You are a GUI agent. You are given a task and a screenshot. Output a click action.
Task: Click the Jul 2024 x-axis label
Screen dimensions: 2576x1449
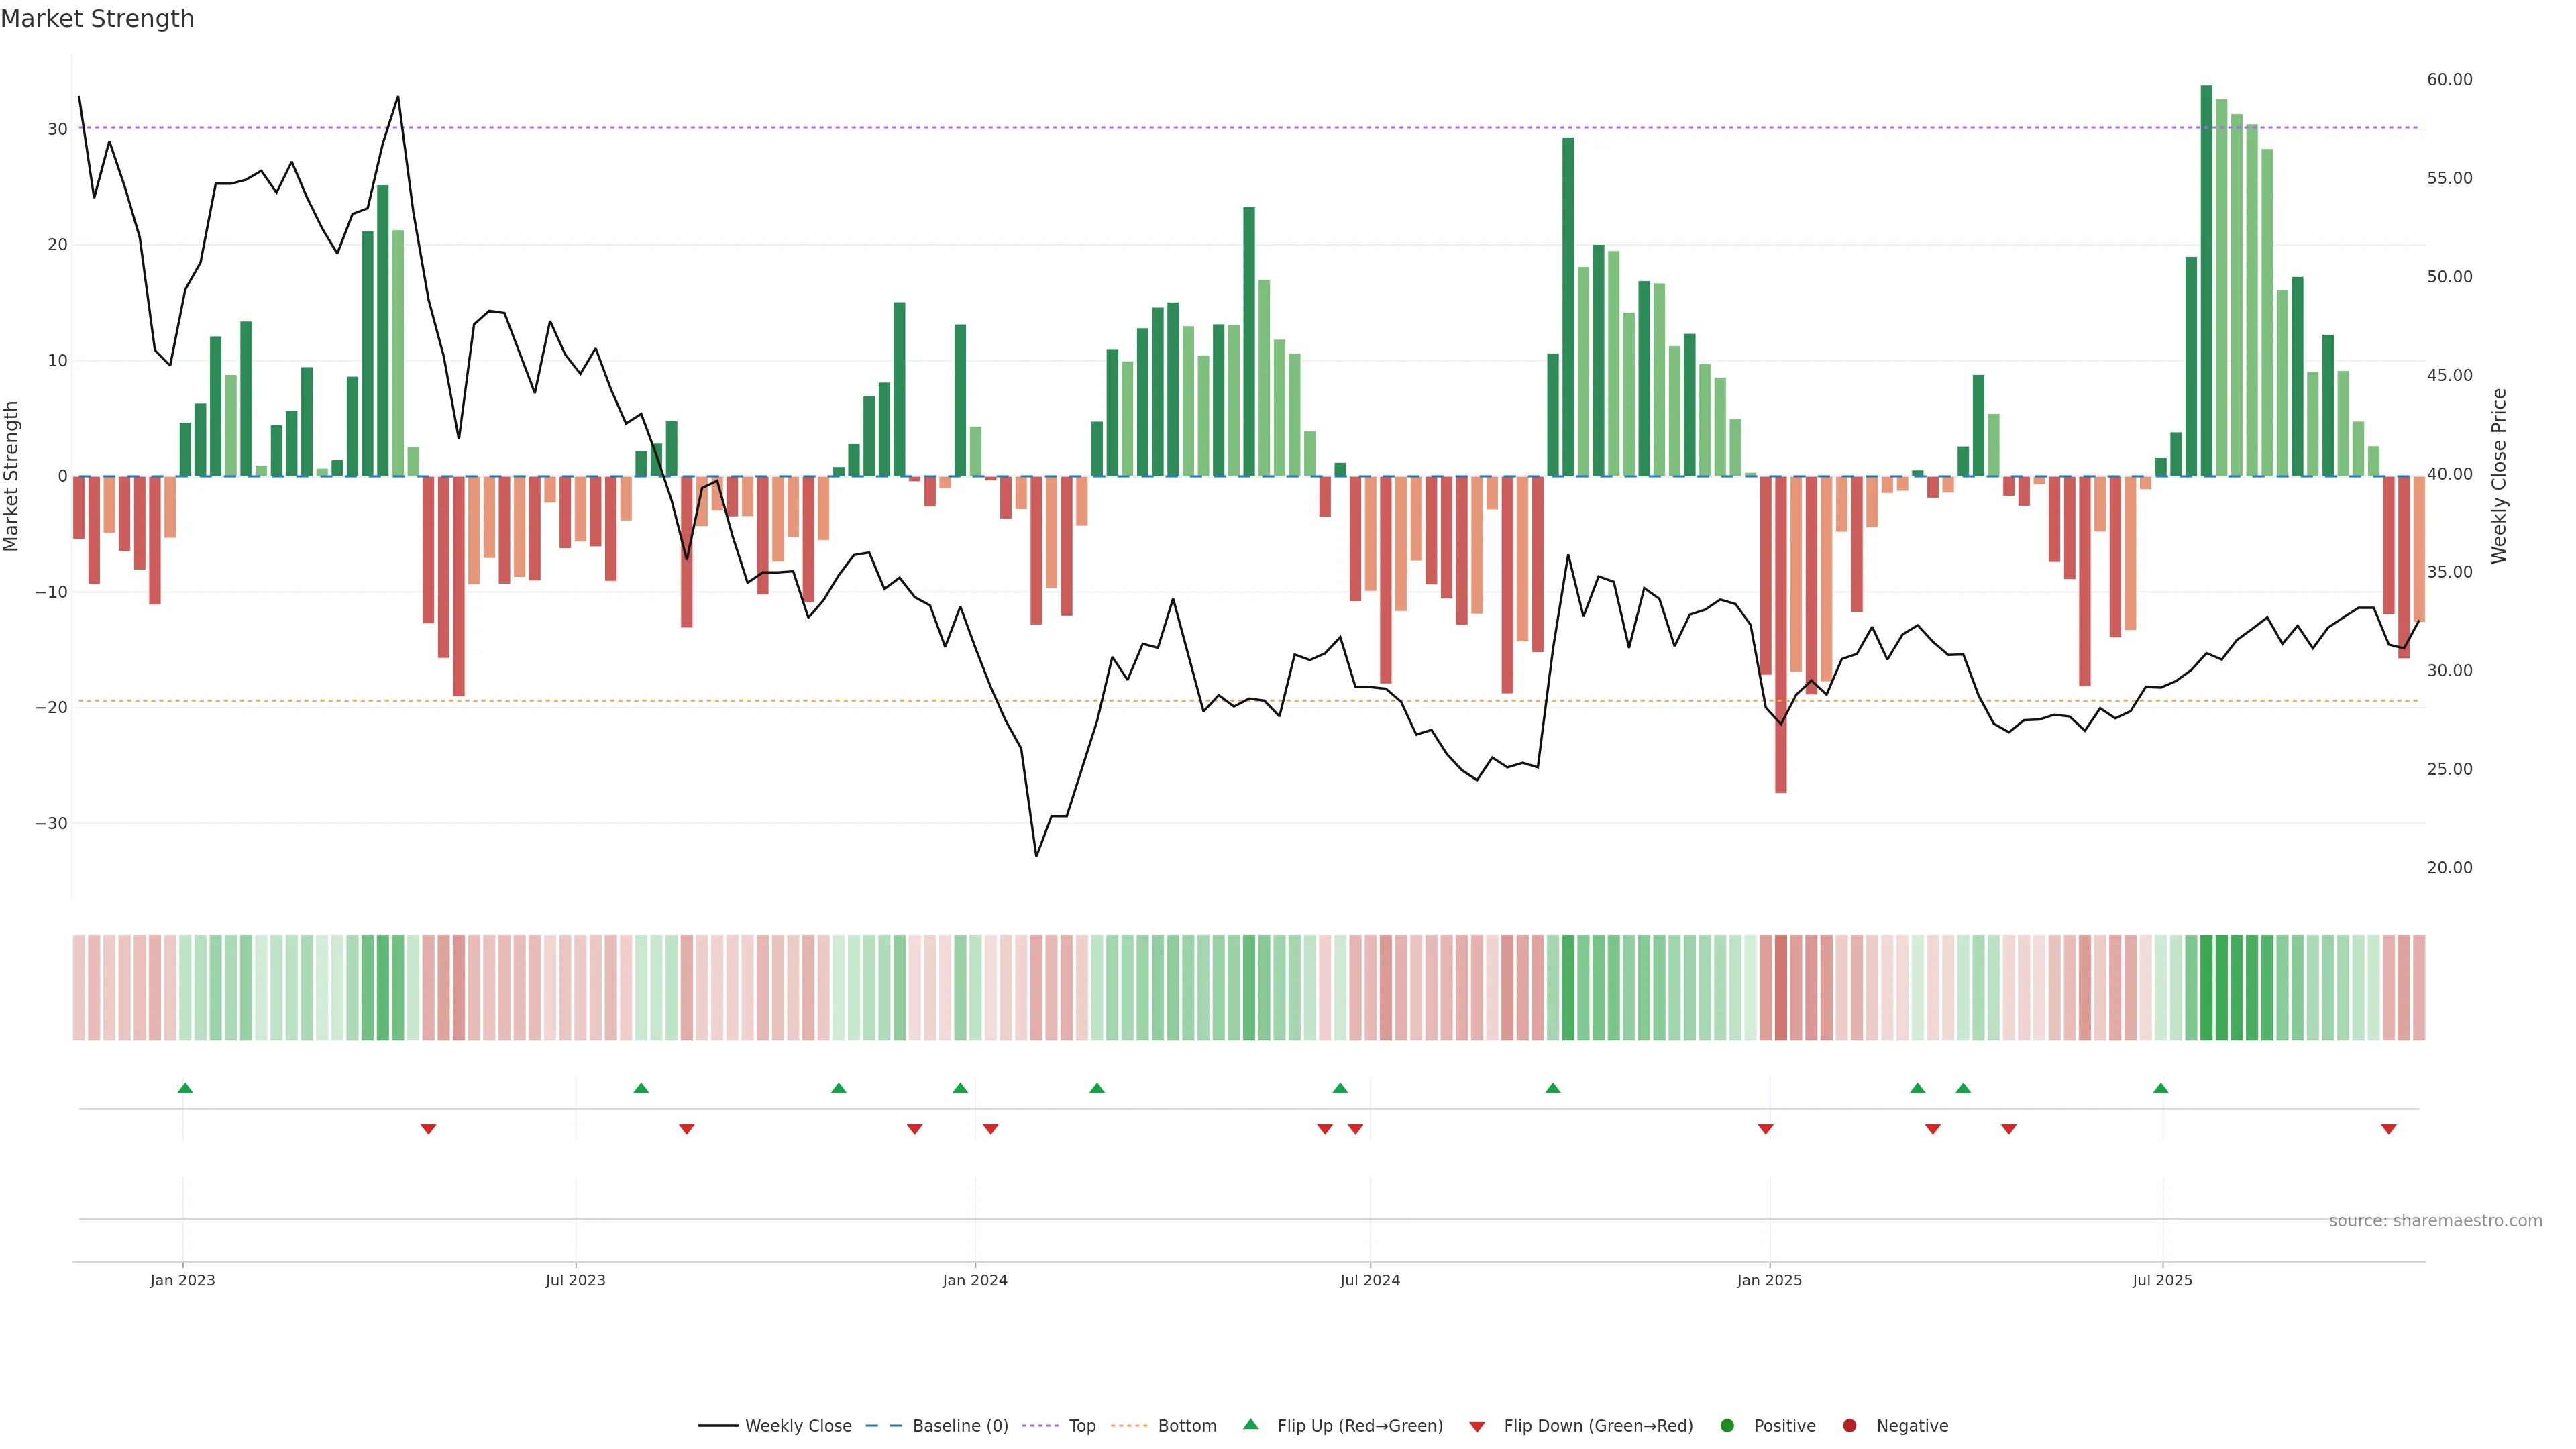tap(1370, 1280)
